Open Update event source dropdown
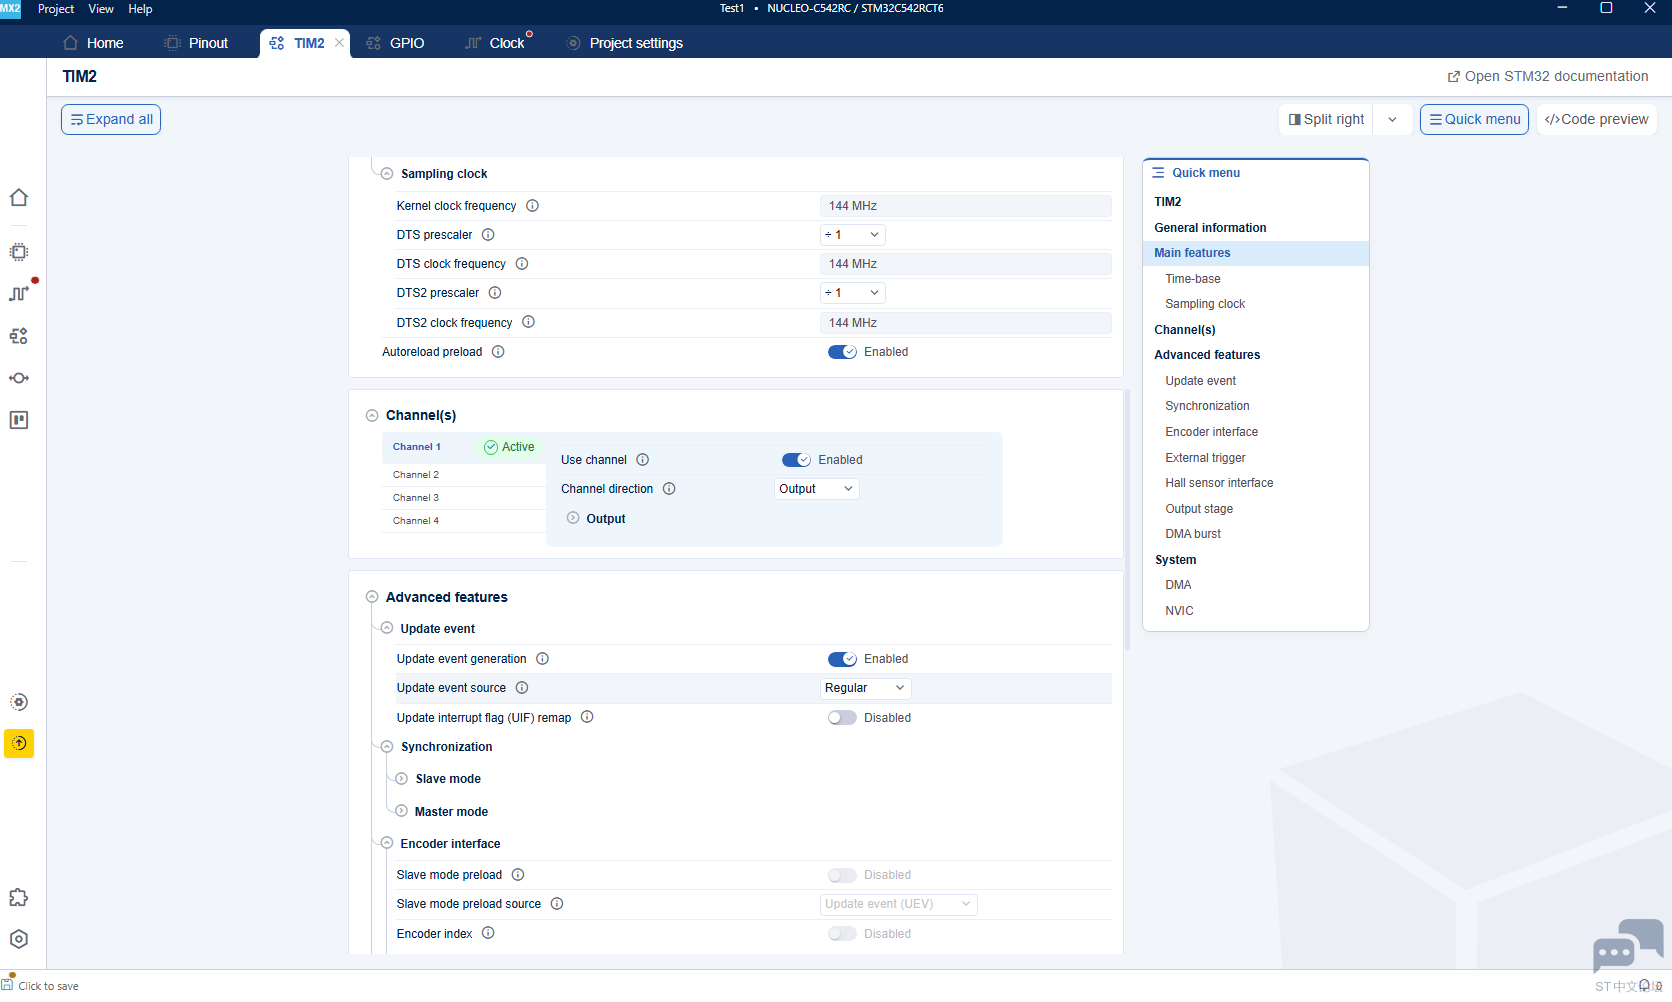The image size is (1672, 1002). tap(865, 688)
